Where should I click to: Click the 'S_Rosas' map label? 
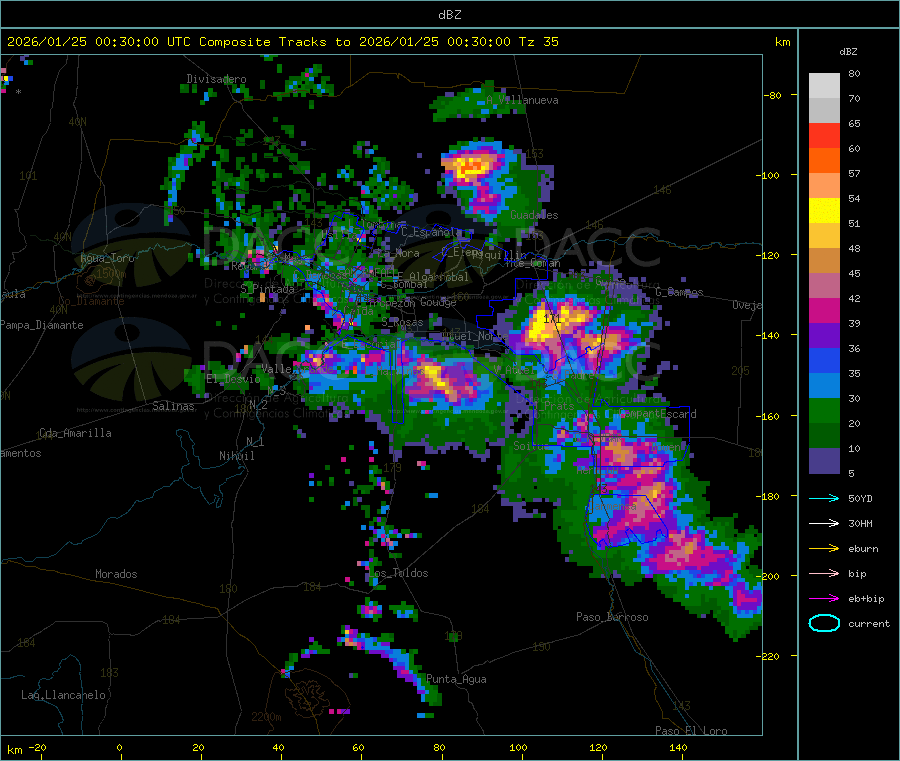point(402,323)
